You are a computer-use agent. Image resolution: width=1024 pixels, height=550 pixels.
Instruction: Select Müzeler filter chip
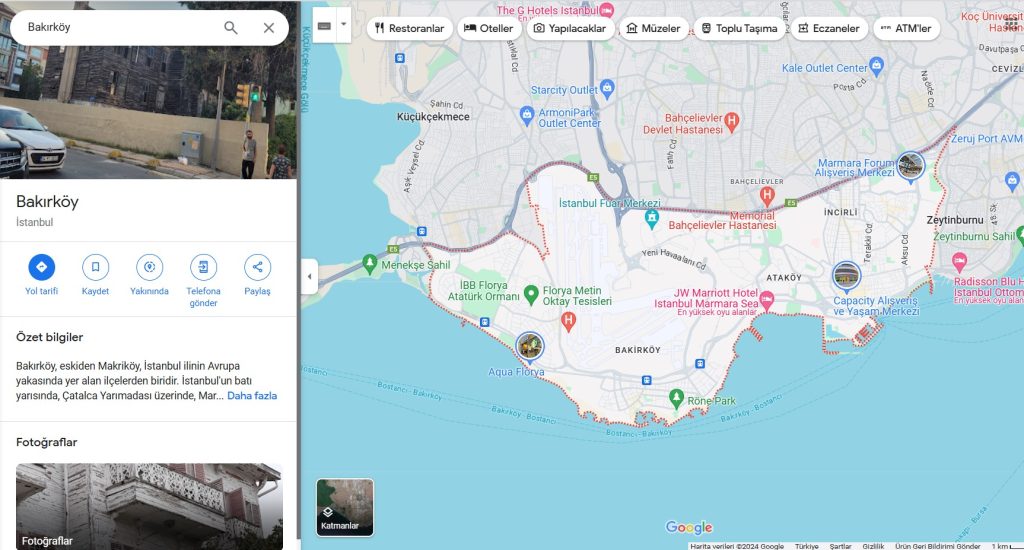coord(653,28)
